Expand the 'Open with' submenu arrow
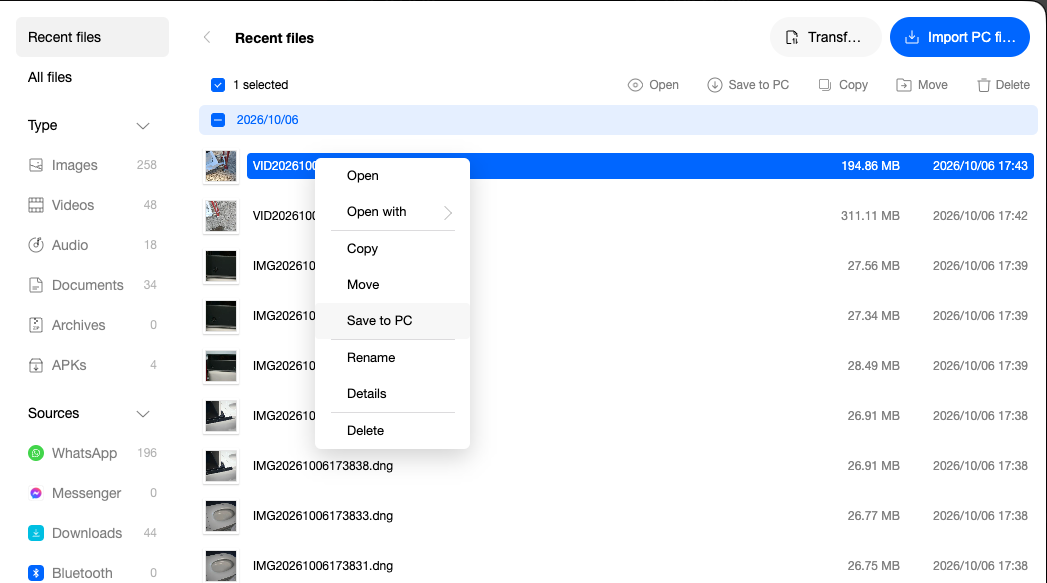Viewport: 1047px width, 583px height. [448, 212]
